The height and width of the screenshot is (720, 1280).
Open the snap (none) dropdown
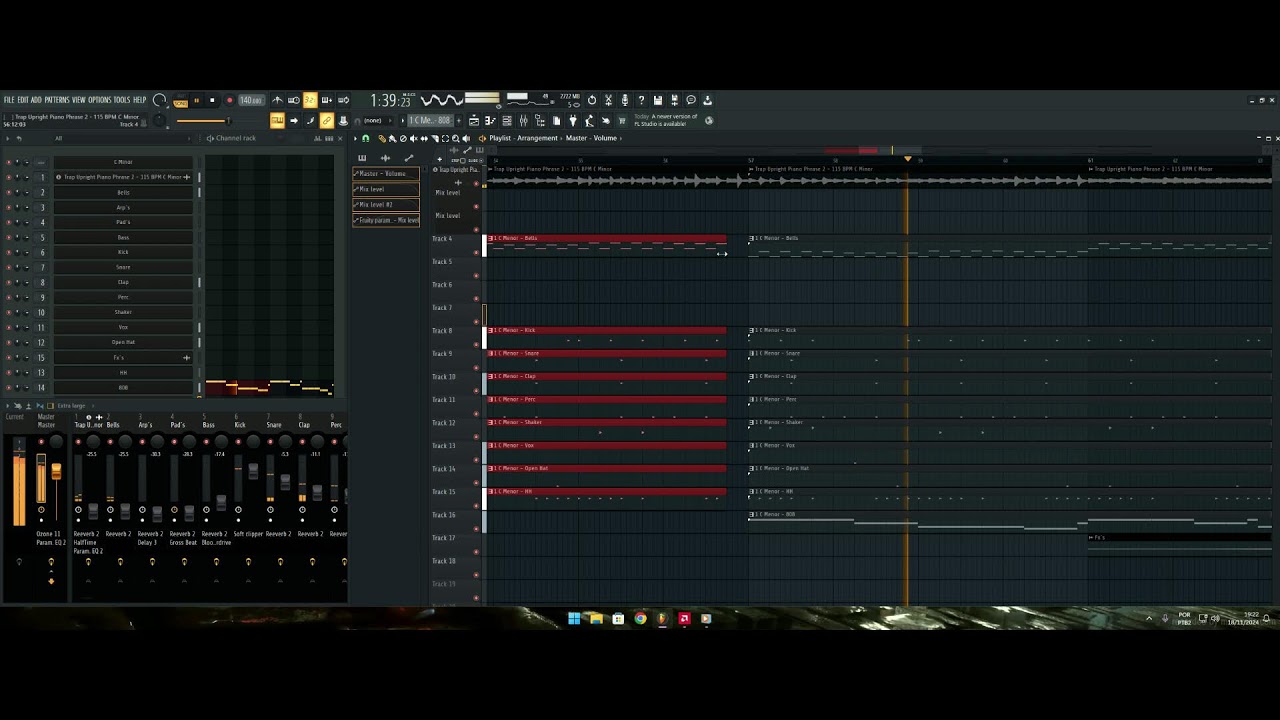coord(377,120)
